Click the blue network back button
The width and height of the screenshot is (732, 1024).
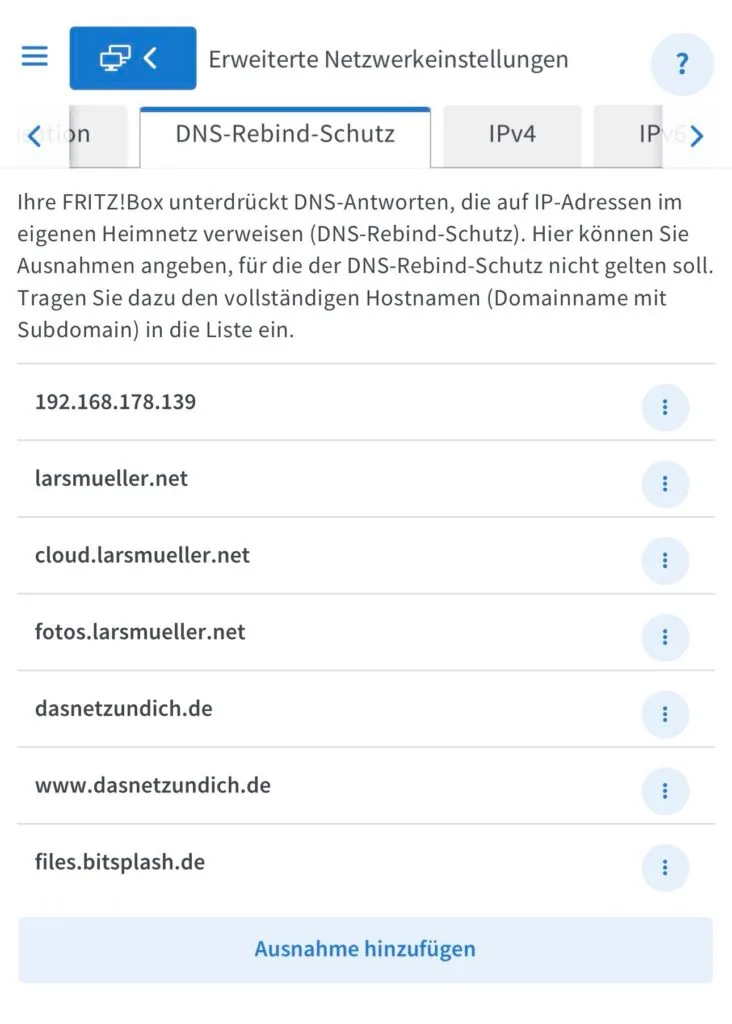coord(133,58)
